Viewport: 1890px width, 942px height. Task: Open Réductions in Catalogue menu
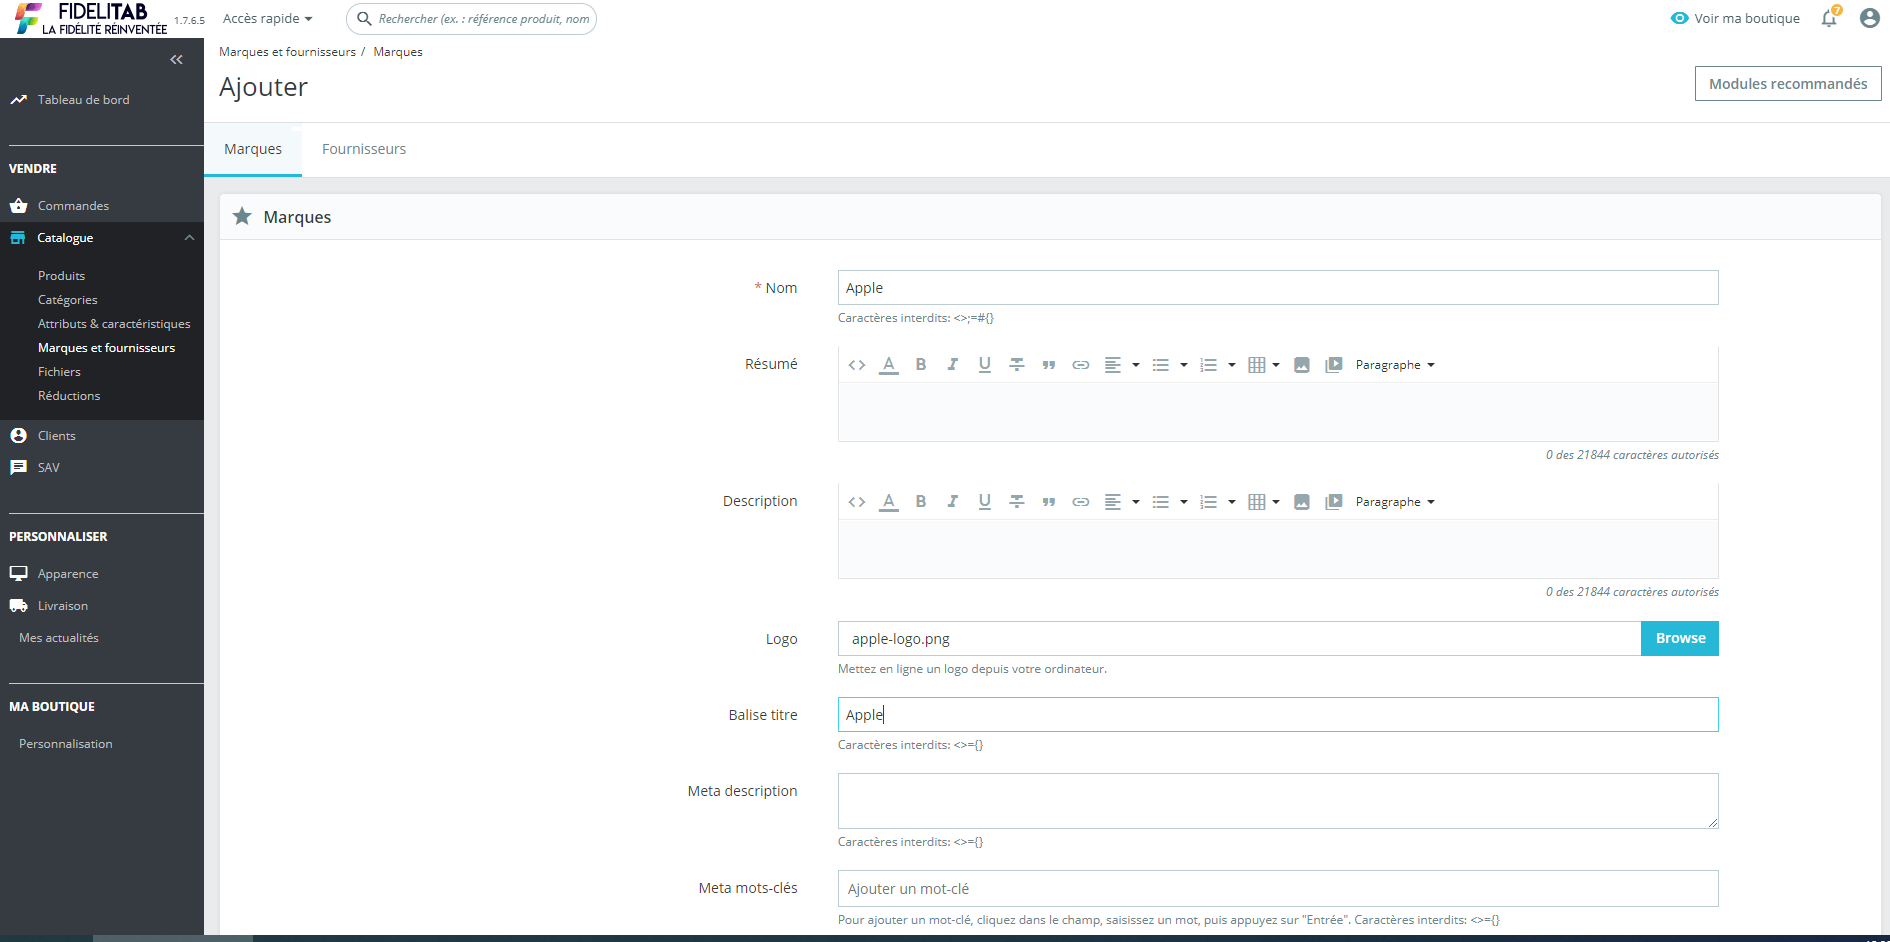(69, 396)
